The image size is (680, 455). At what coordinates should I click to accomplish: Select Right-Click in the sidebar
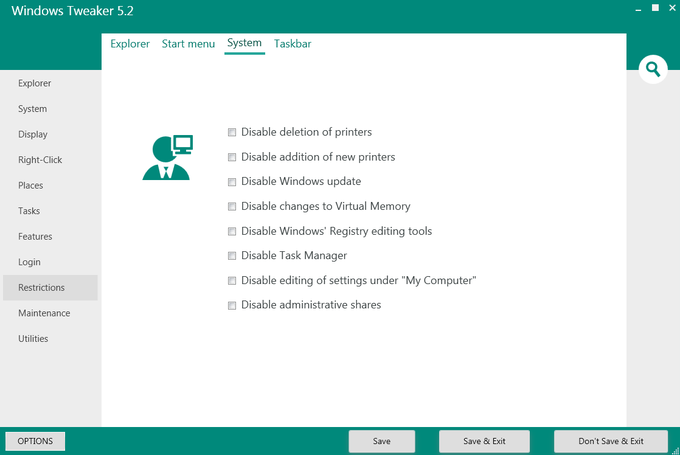[40, 160]
